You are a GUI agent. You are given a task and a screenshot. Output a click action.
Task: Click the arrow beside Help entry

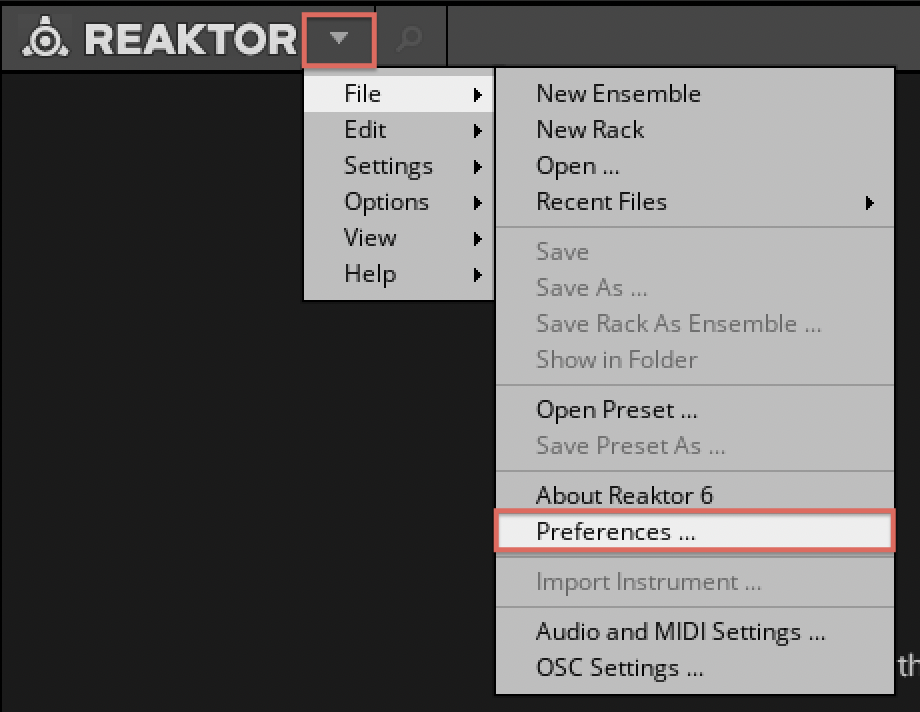[478, 275]
